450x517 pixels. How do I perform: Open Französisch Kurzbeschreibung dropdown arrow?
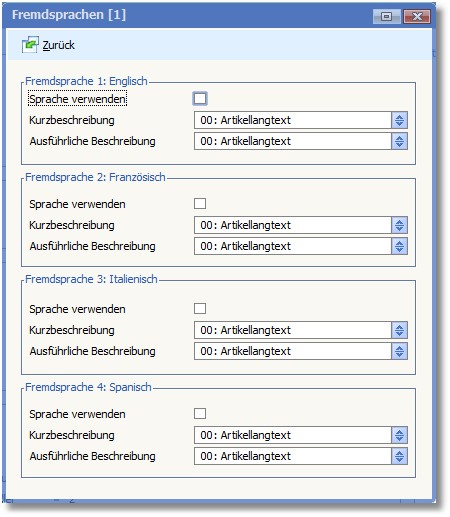click(x=399, y=225)
